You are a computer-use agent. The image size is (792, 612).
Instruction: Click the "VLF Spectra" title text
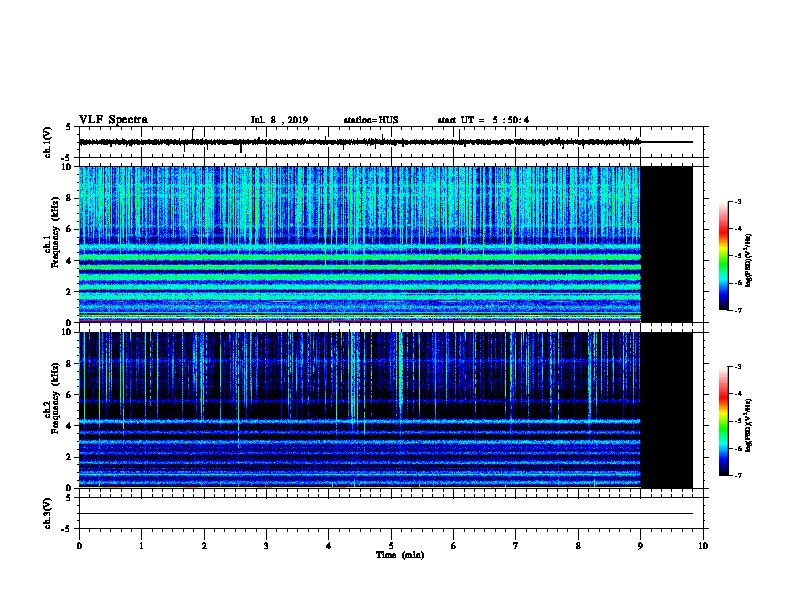[113, 120]
